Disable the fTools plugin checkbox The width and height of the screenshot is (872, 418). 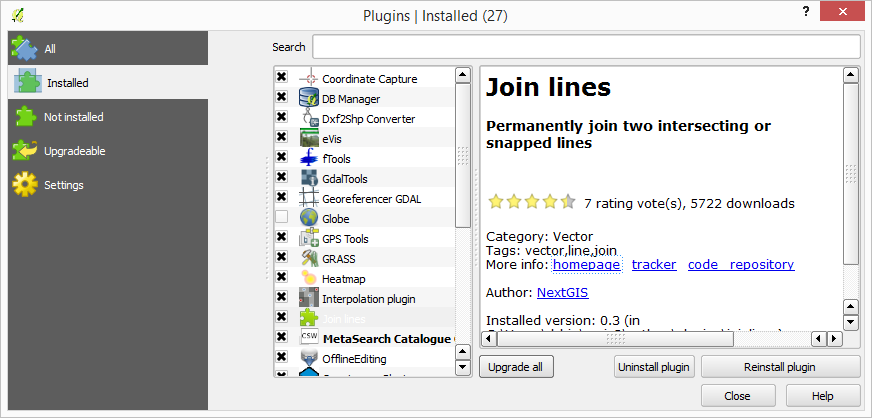(x=282, y=157)
